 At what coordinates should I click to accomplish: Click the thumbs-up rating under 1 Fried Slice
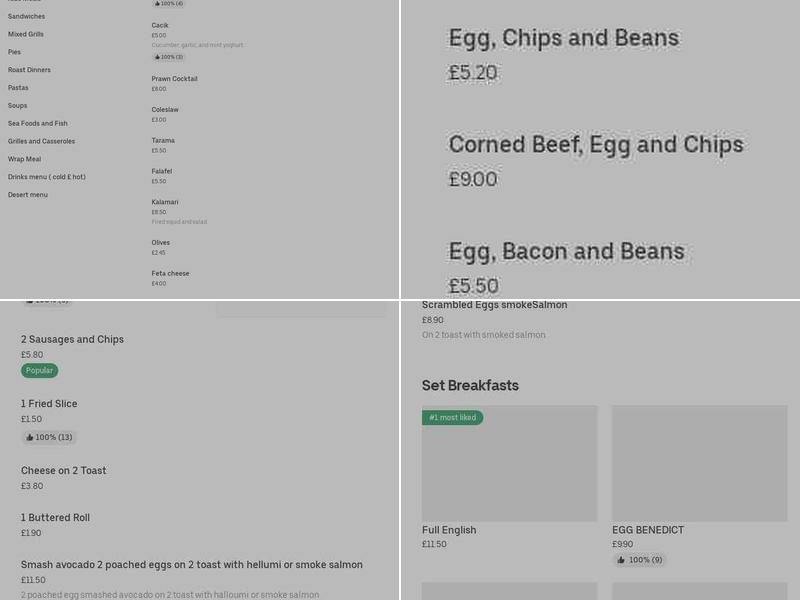click(49, 437)
